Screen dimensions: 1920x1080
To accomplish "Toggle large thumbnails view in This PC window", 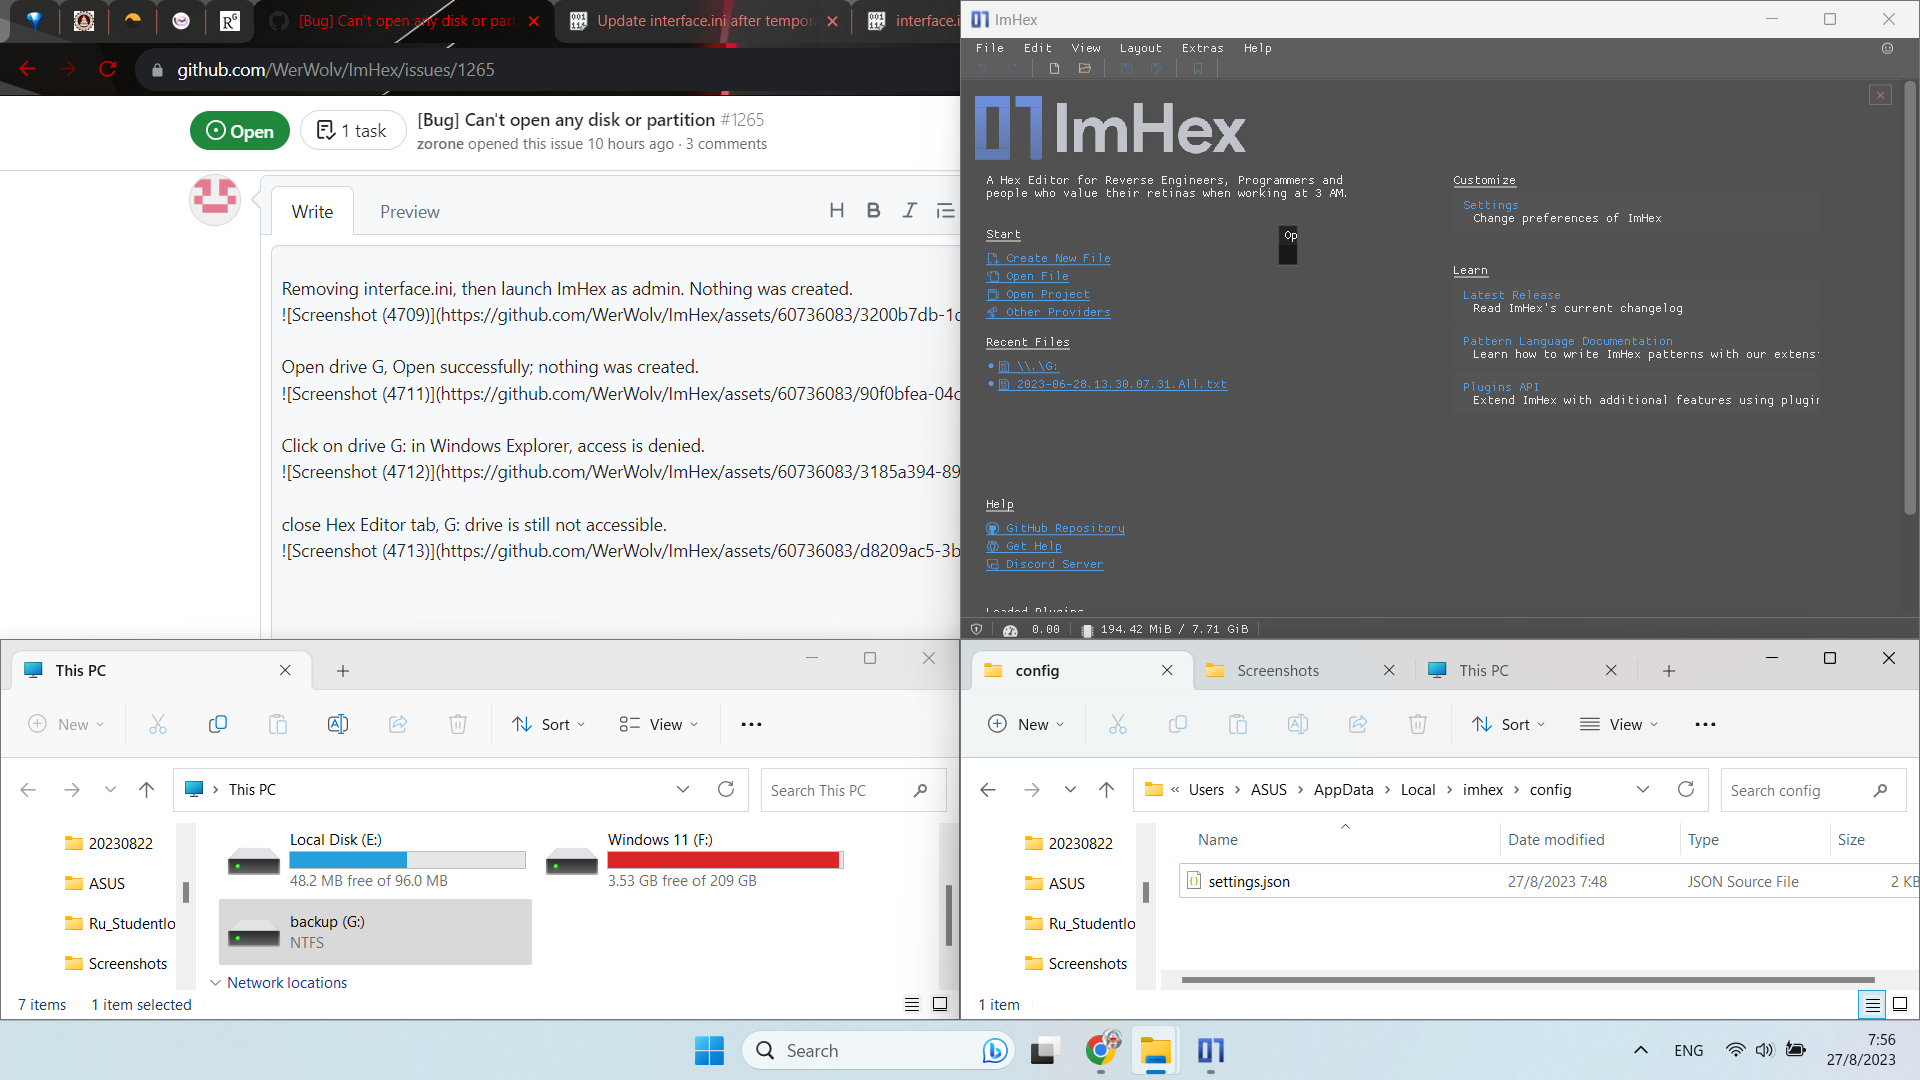I will pyautogui.click(x=941, y=1004).
